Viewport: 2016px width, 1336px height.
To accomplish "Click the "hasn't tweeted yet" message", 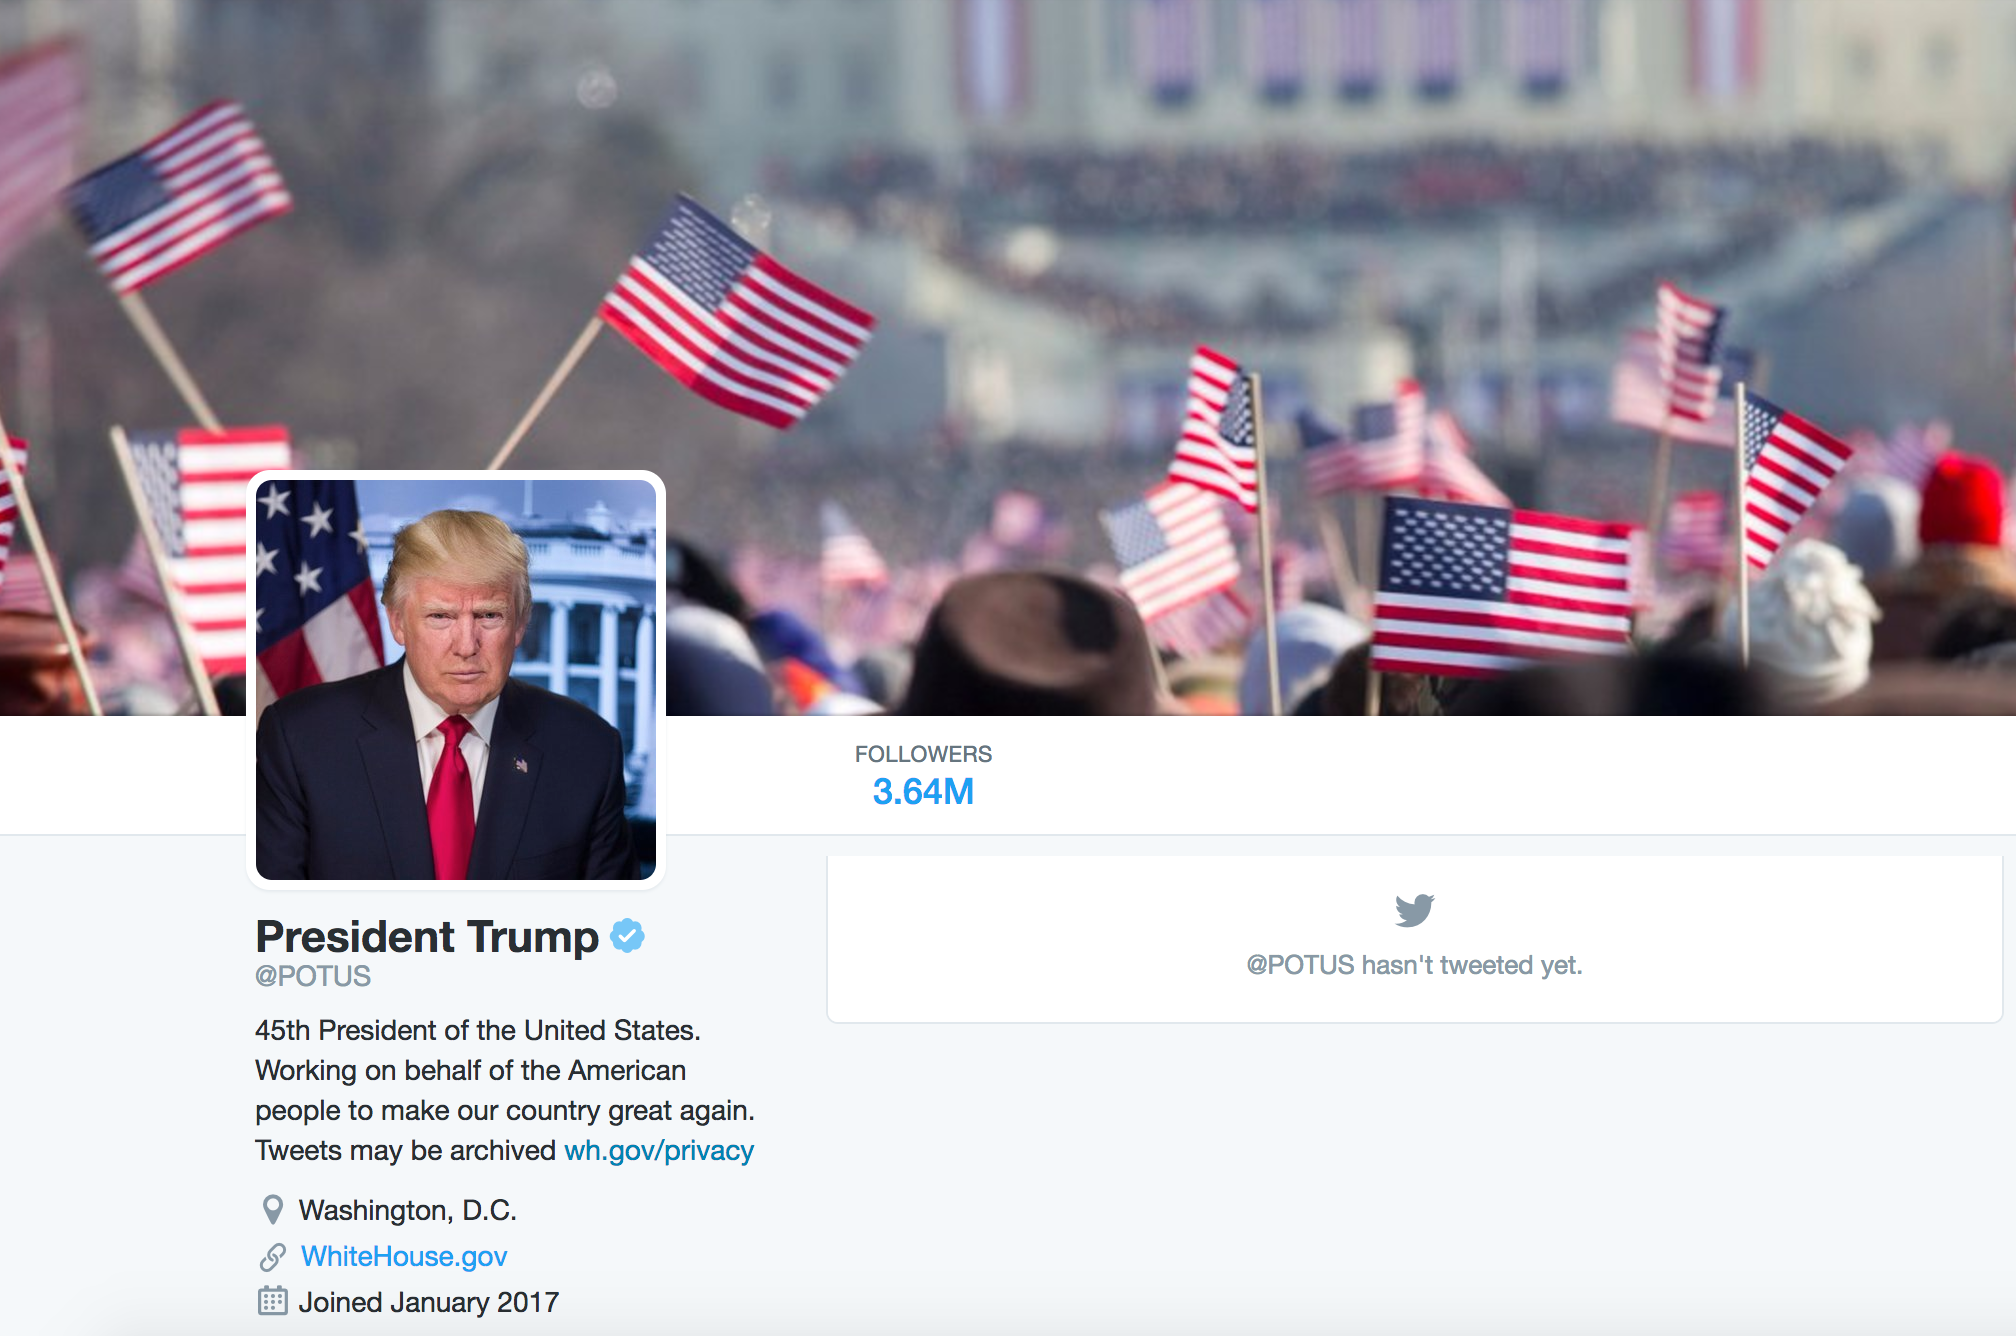I will tap(1414, 965).
